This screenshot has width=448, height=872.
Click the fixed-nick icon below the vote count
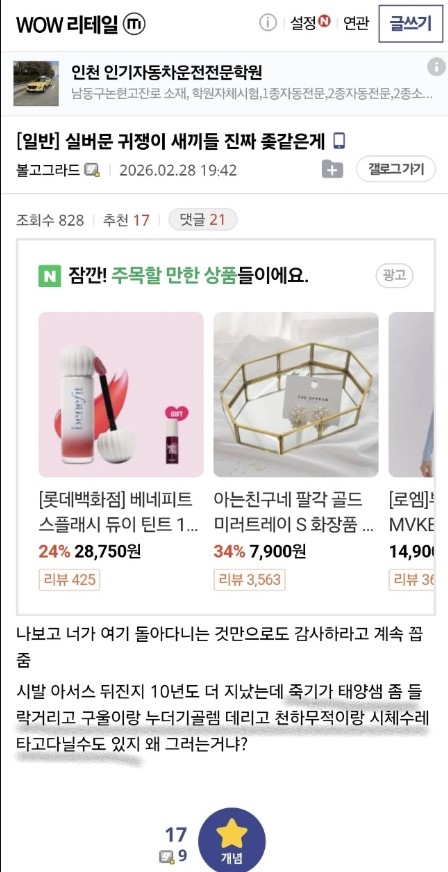coord(166,857)
